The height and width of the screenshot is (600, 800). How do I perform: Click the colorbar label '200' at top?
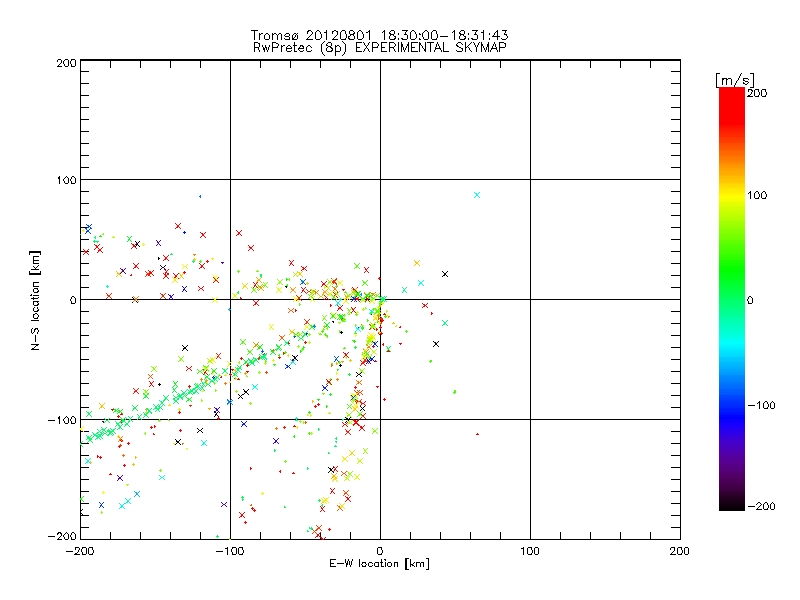pyautogui.click(x=757, y=93)
